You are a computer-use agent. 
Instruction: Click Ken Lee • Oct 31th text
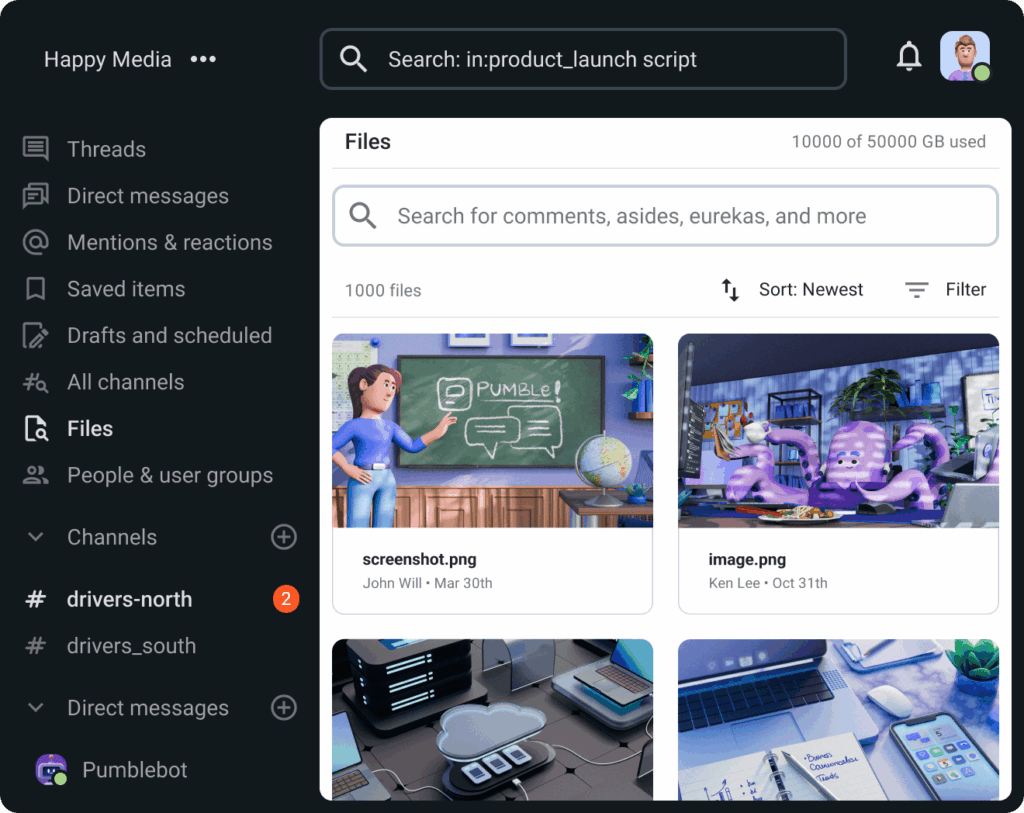[x=768, y=583]
